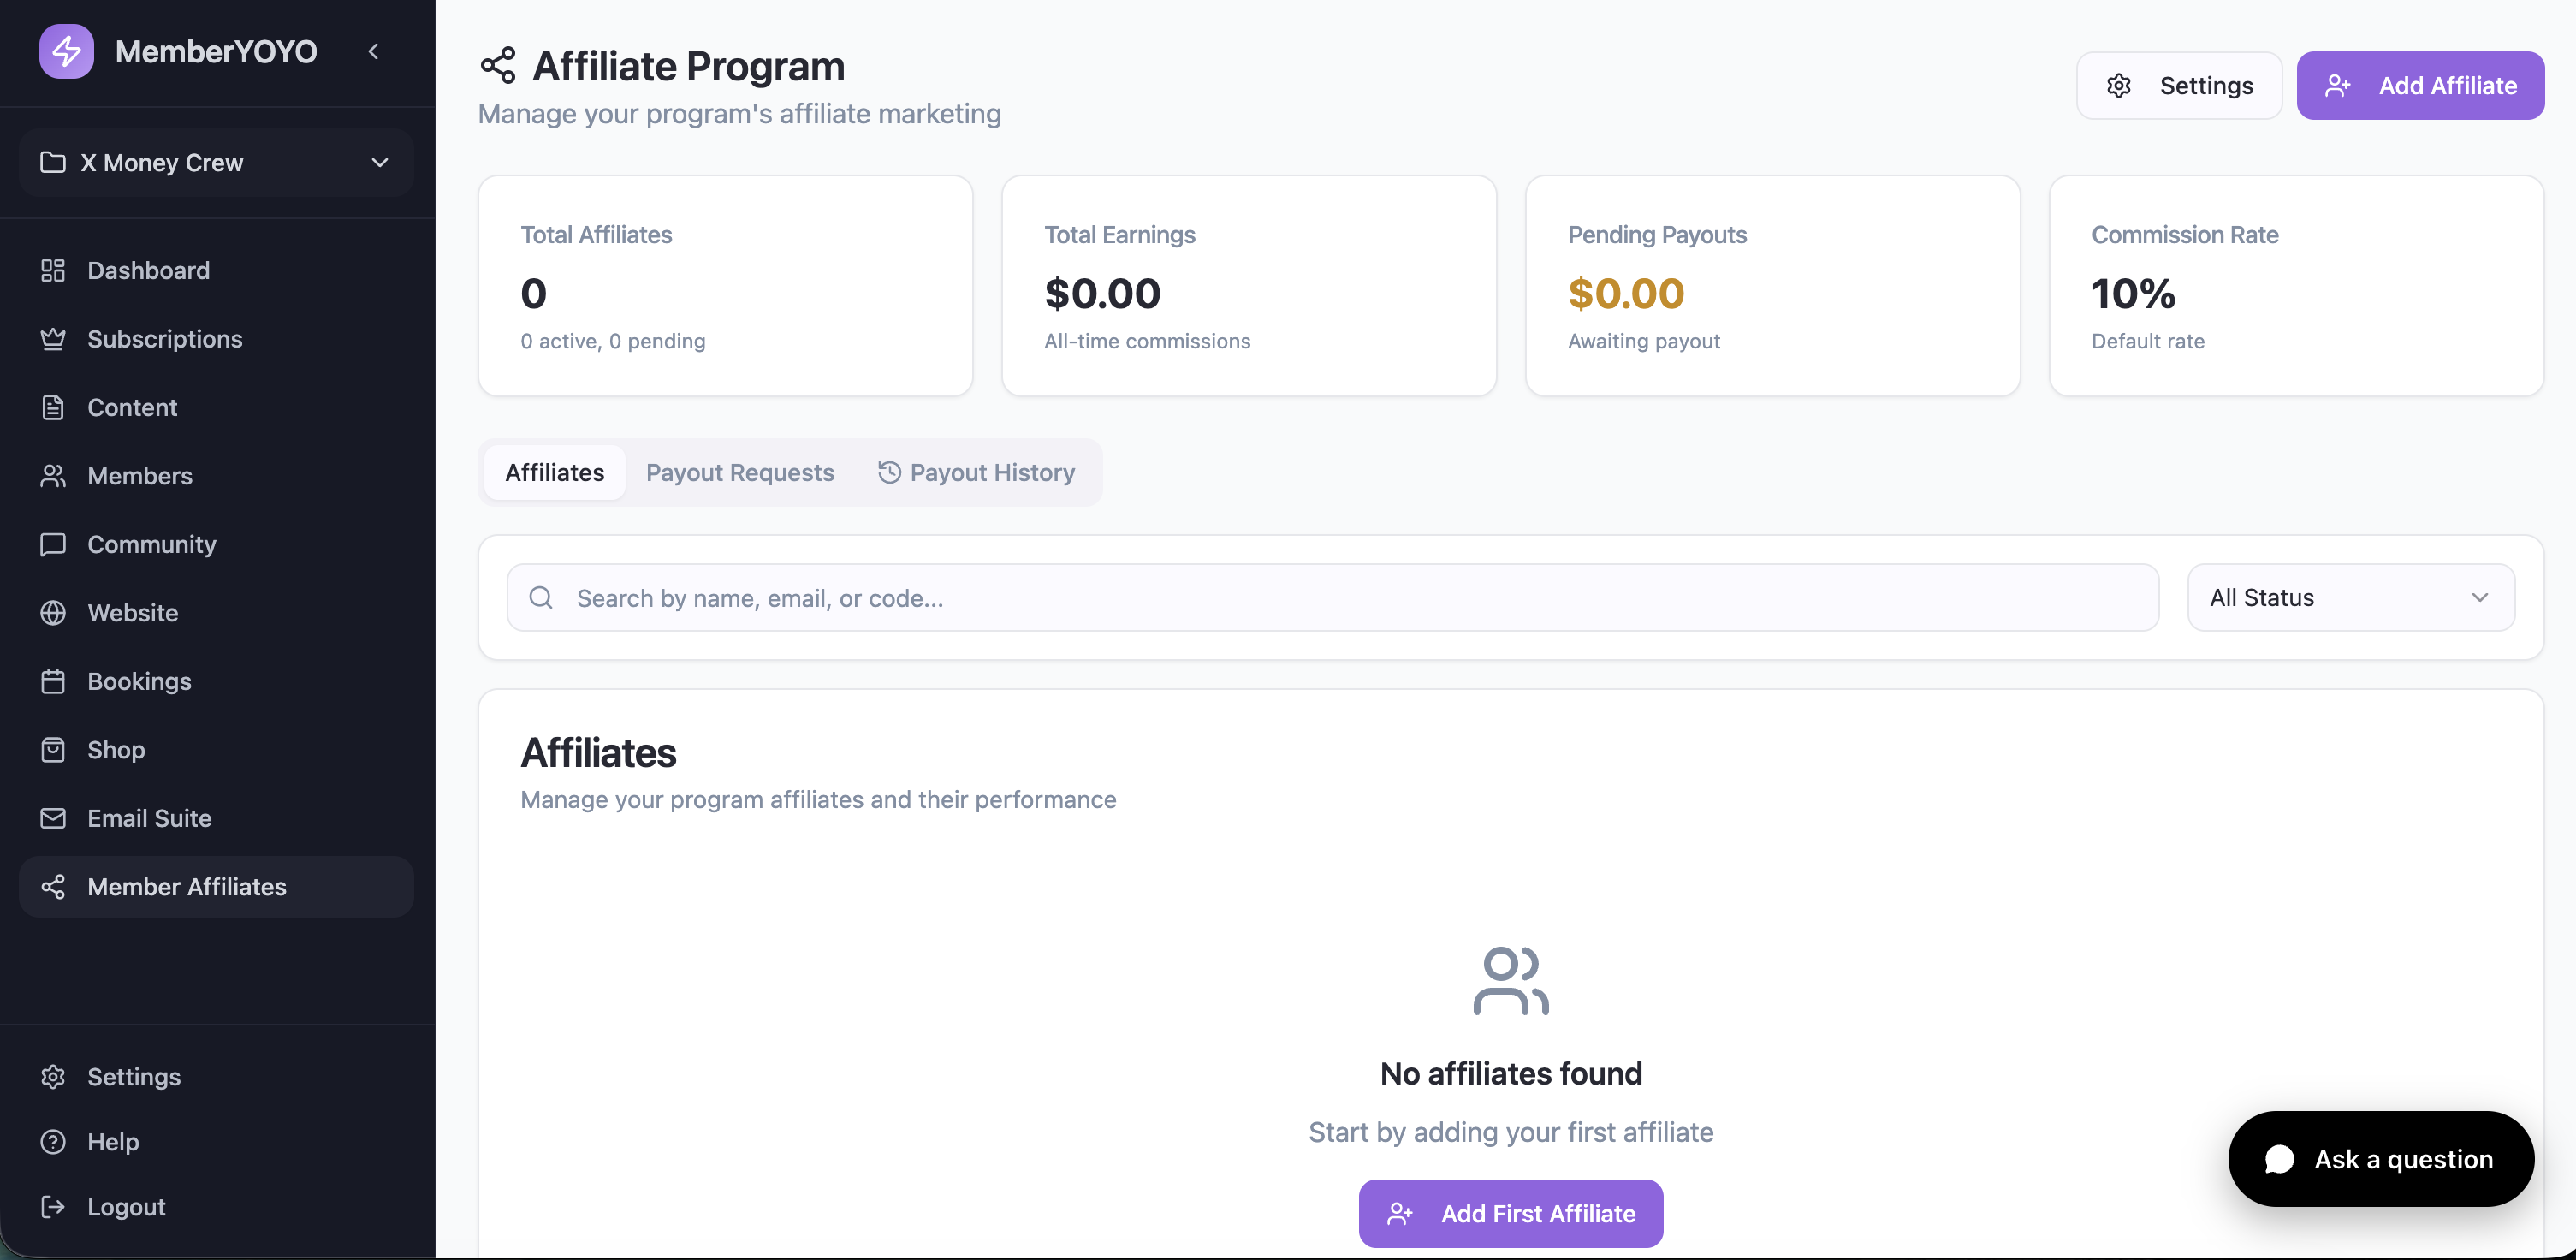
Task: Open the affiliate program Settings
Action: [x=2179, y=85]
